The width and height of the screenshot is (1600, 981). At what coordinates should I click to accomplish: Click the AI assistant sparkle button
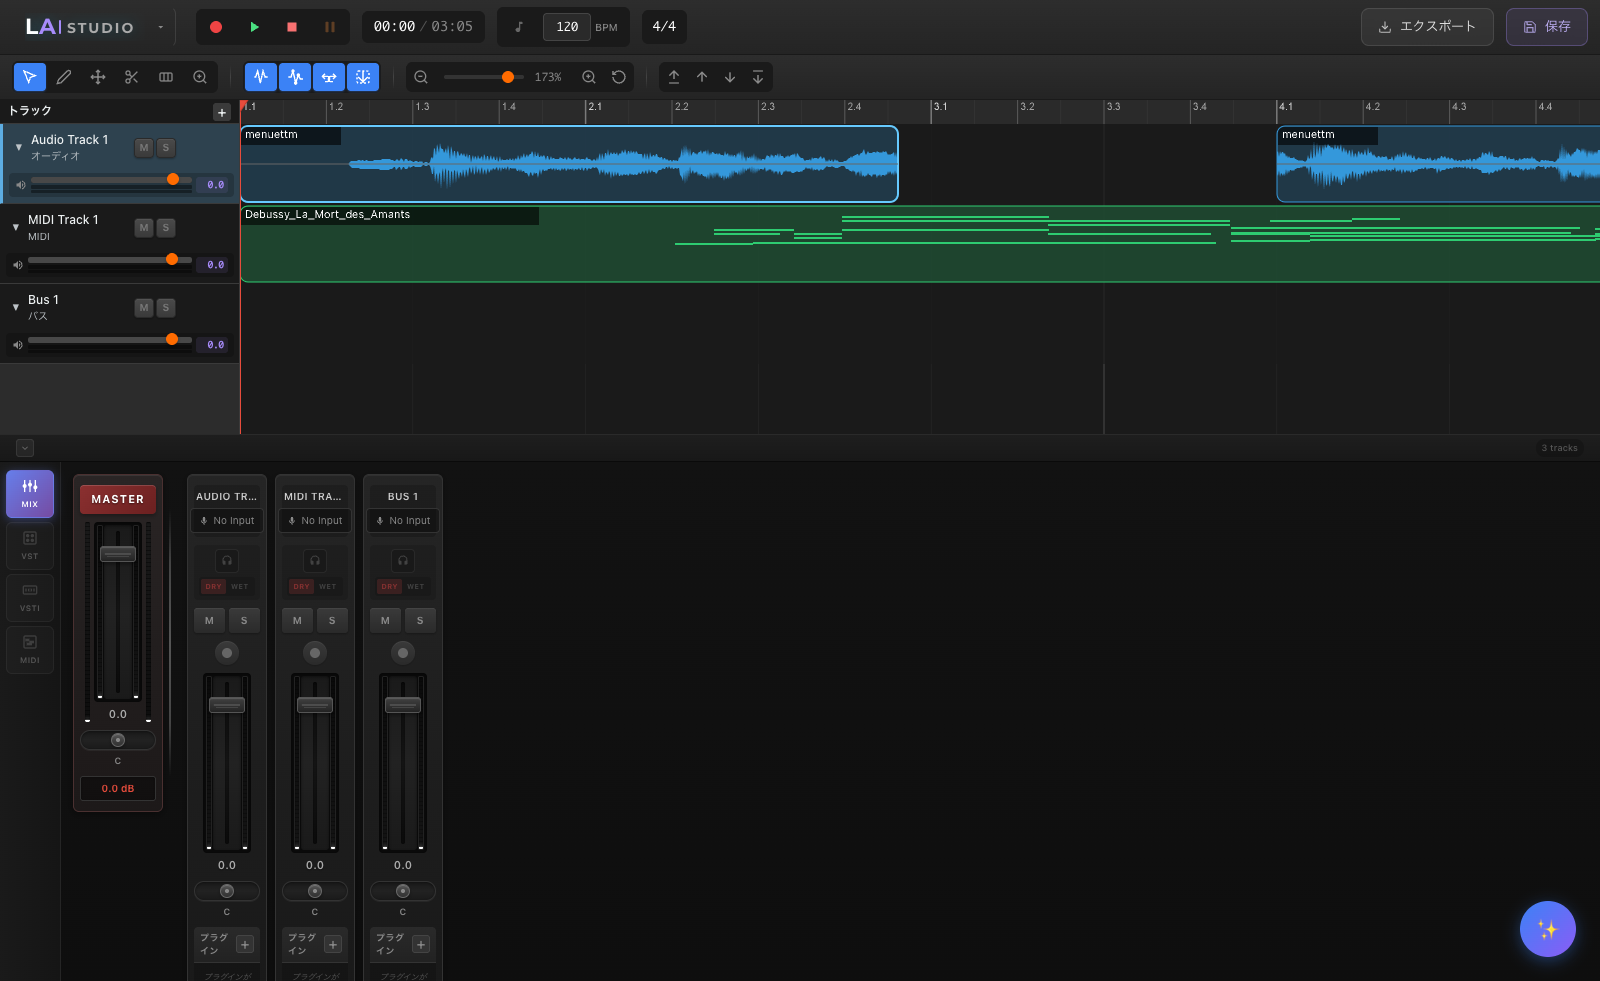[1547, 929]
